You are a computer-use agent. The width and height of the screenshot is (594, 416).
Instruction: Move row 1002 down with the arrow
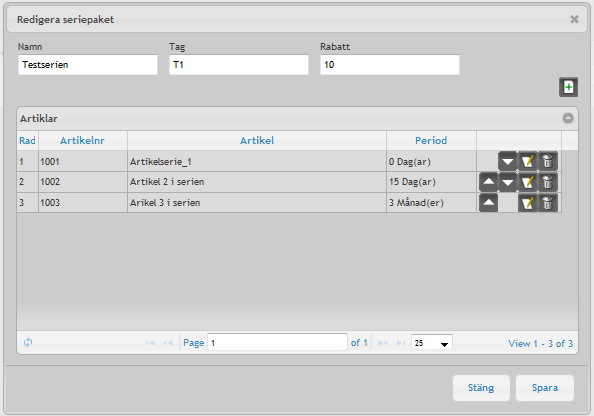point(508,182)
